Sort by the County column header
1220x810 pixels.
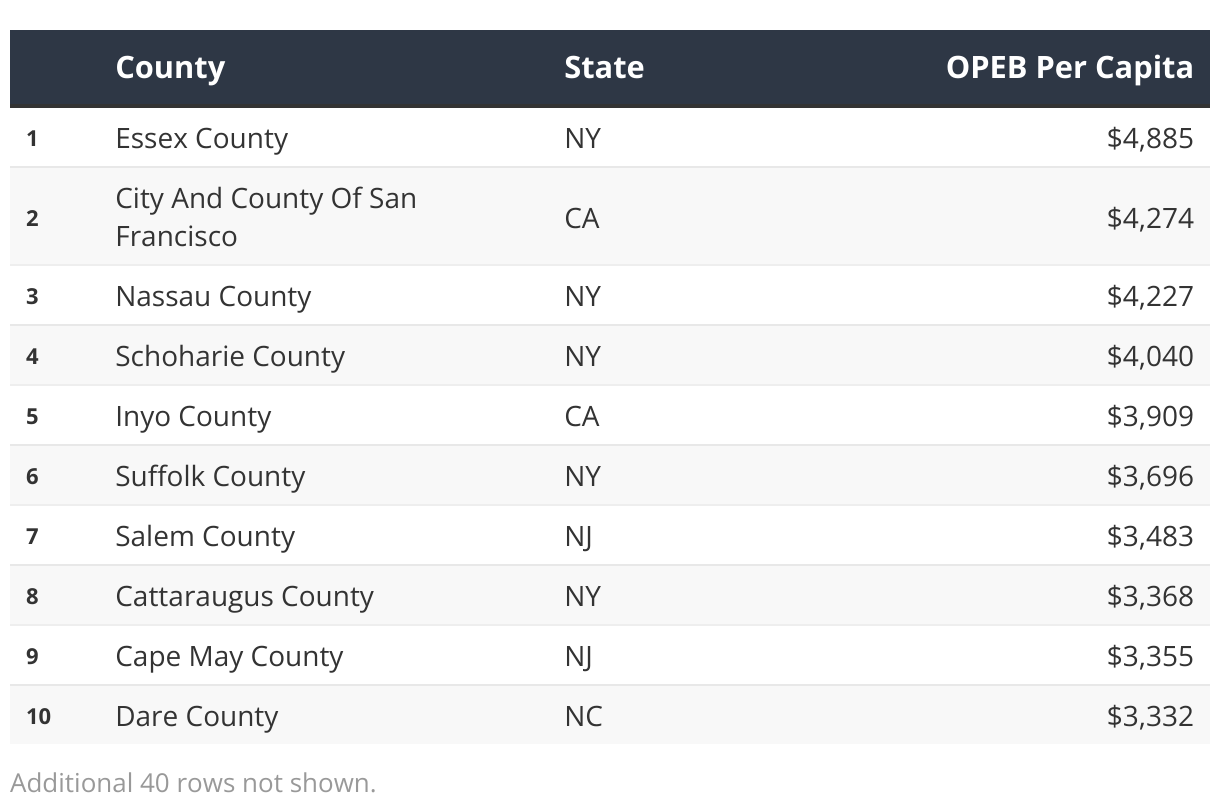170,68
